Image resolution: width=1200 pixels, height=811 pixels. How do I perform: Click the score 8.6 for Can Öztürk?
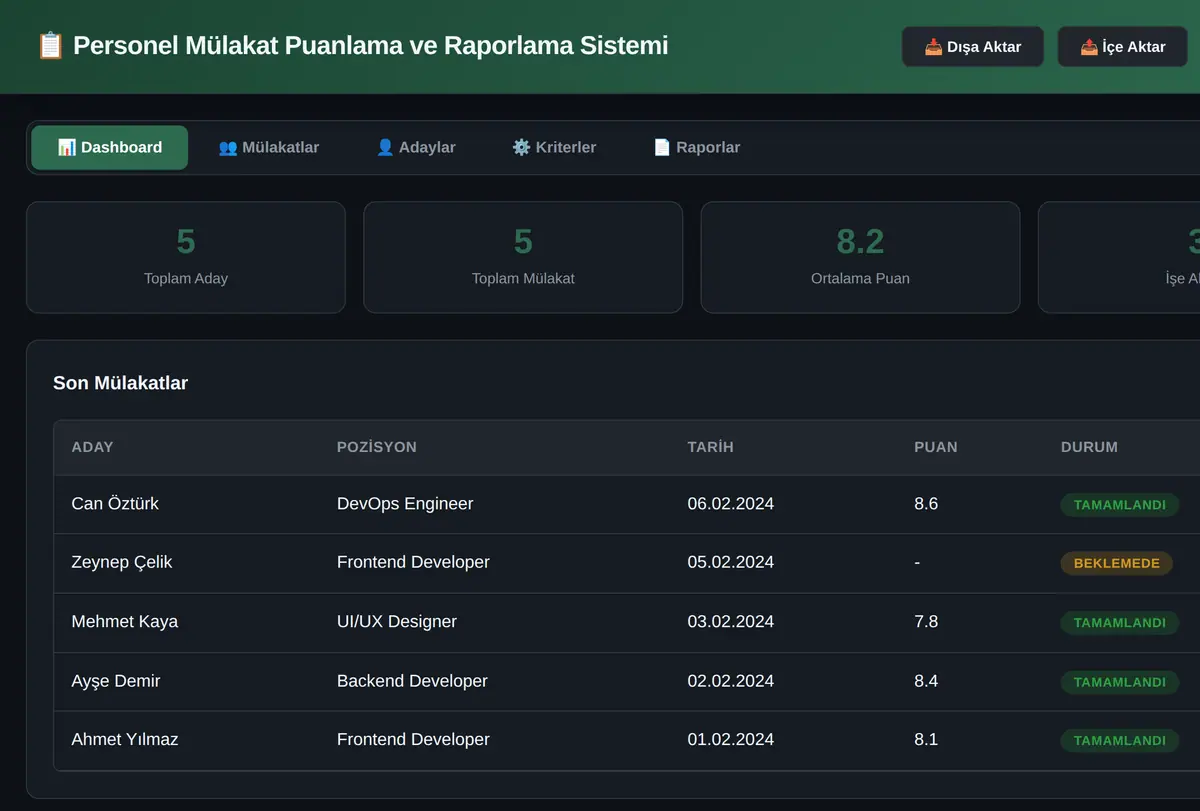click(x=926, y=504)
